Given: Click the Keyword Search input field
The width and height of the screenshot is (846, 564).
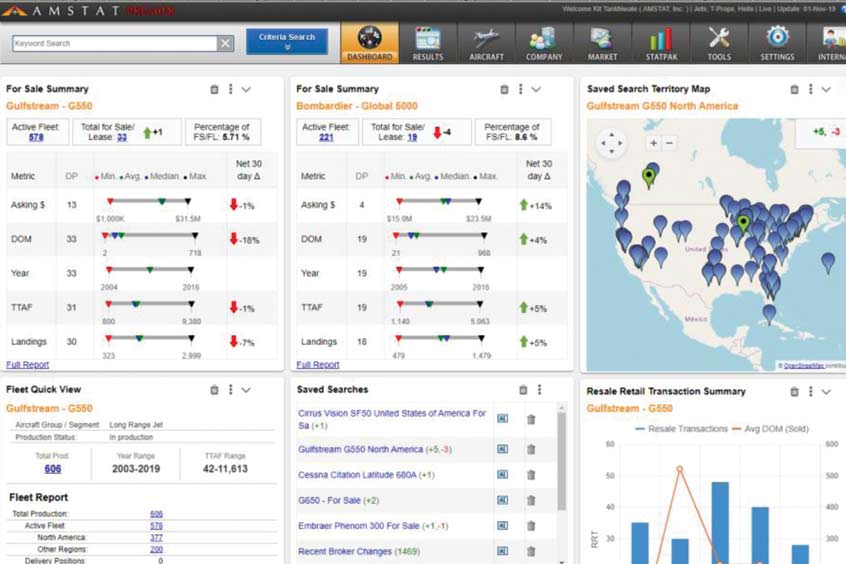Looking at the screenshot, I should 115,44.
